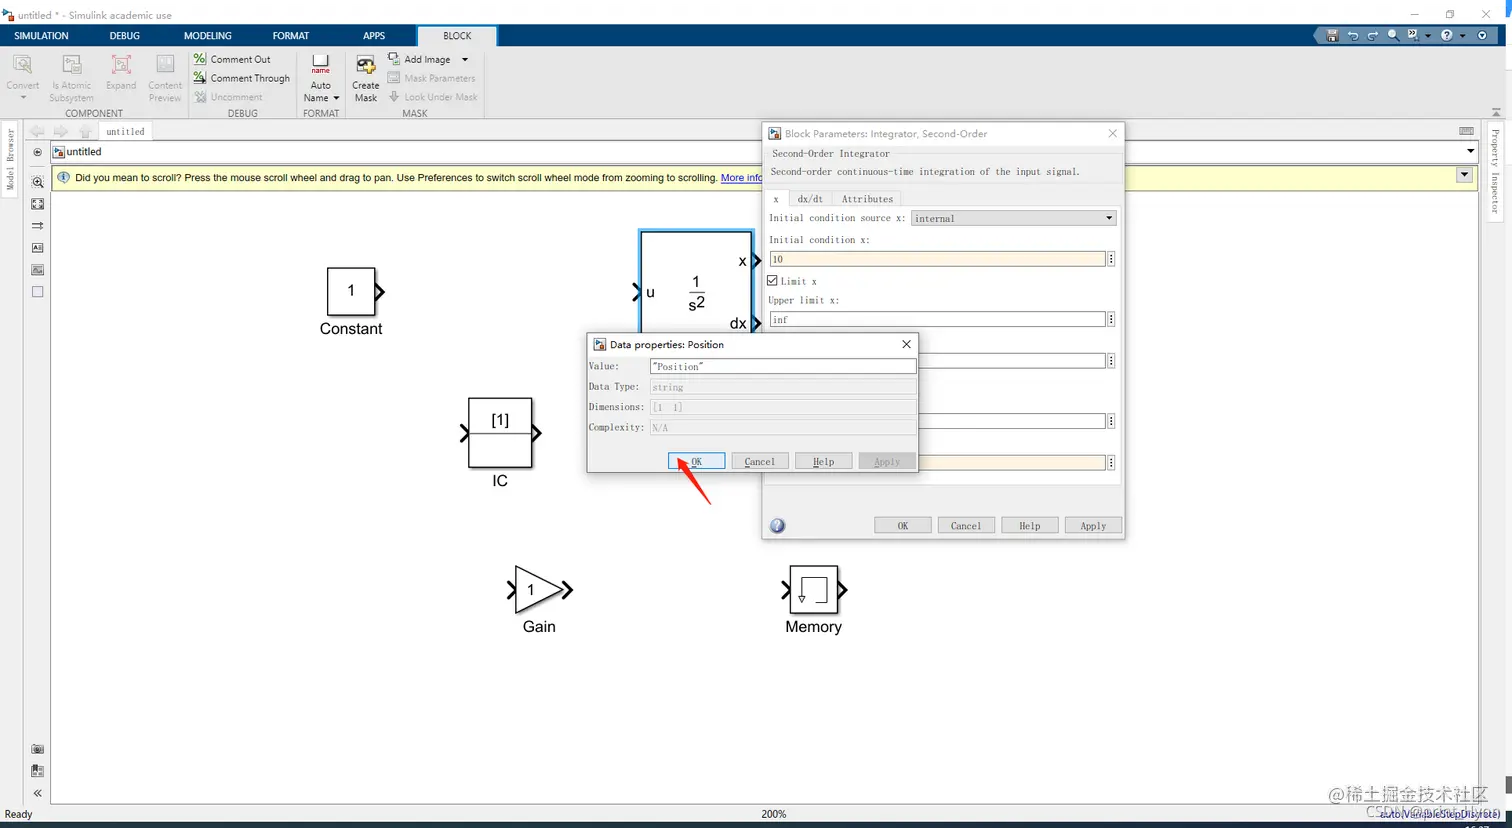This screenshot has height=828, width=1512.
Task: Click Comment Out
Action: 232,59
